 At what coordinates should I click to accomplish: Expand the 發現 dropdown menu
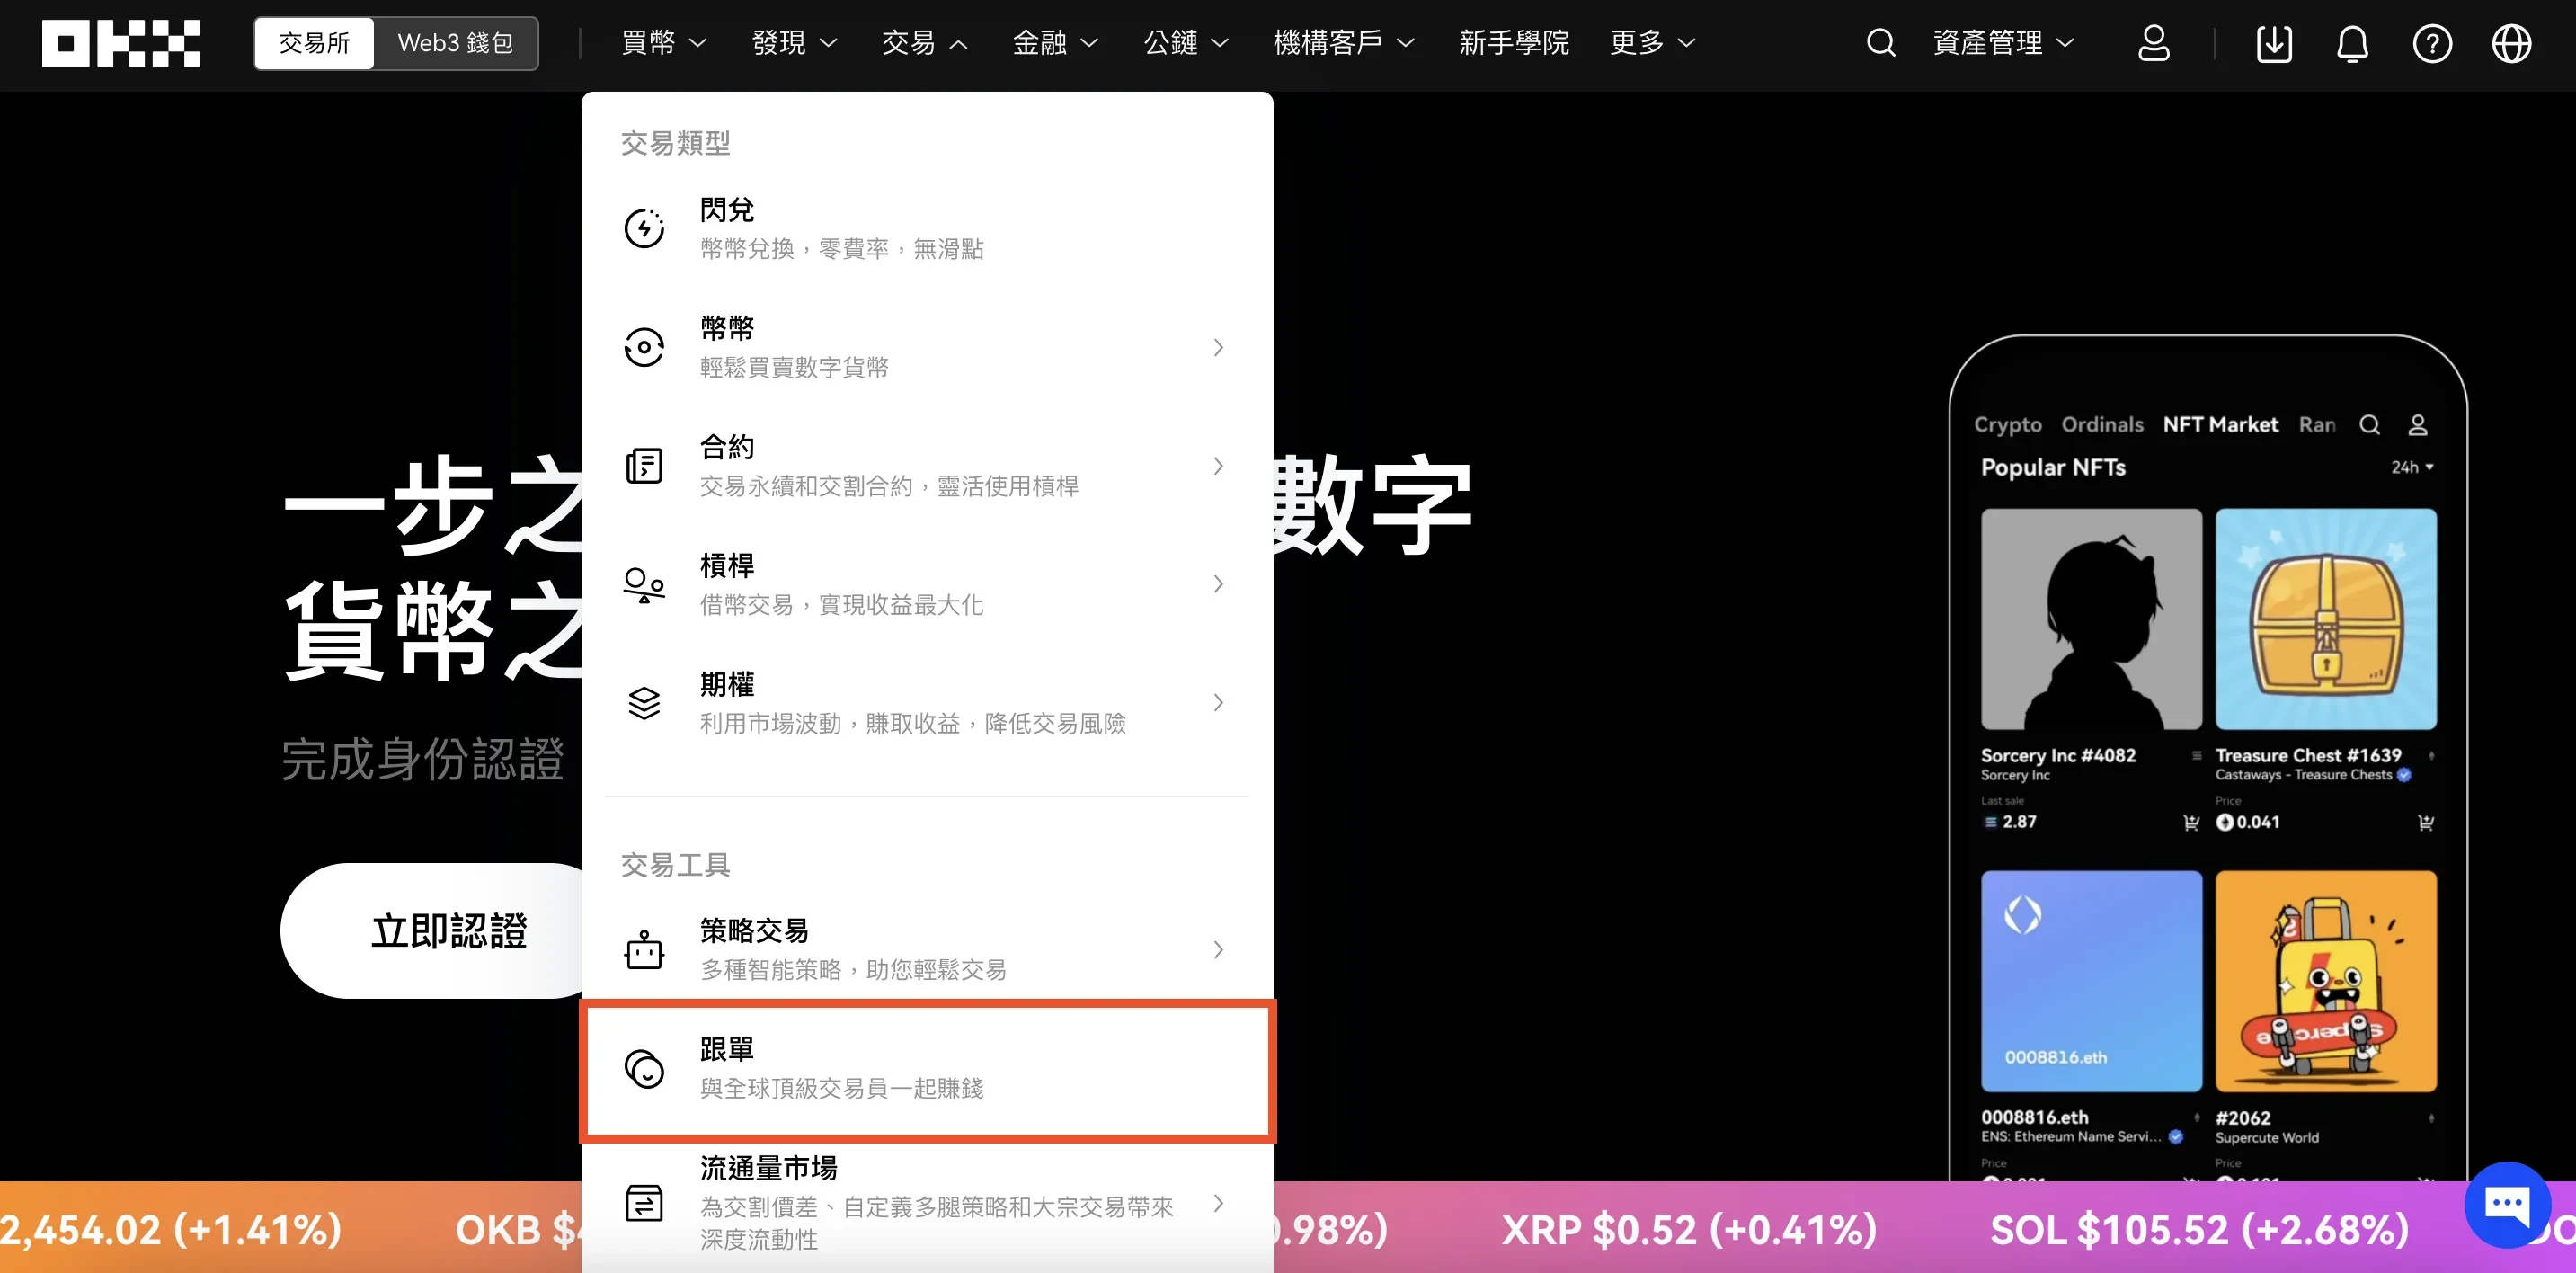click(x=794, y=43)
